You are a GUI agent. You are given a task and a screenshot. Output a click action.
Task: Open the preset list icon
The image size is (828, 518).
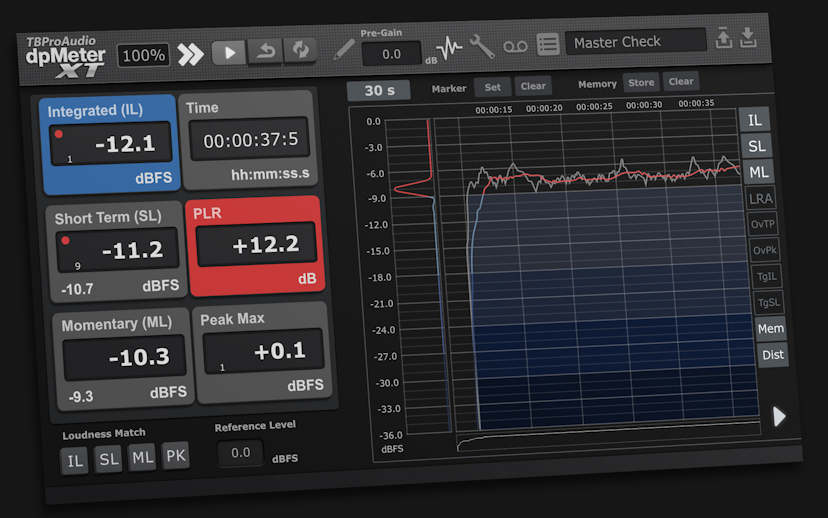[548, 44]
